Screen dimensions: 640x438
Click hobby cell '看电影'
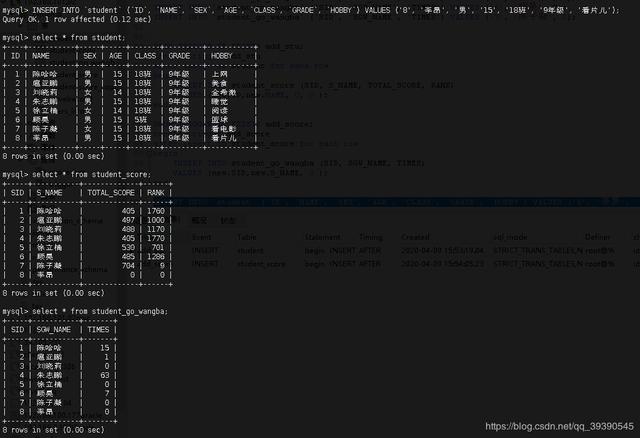coord(224,129)
